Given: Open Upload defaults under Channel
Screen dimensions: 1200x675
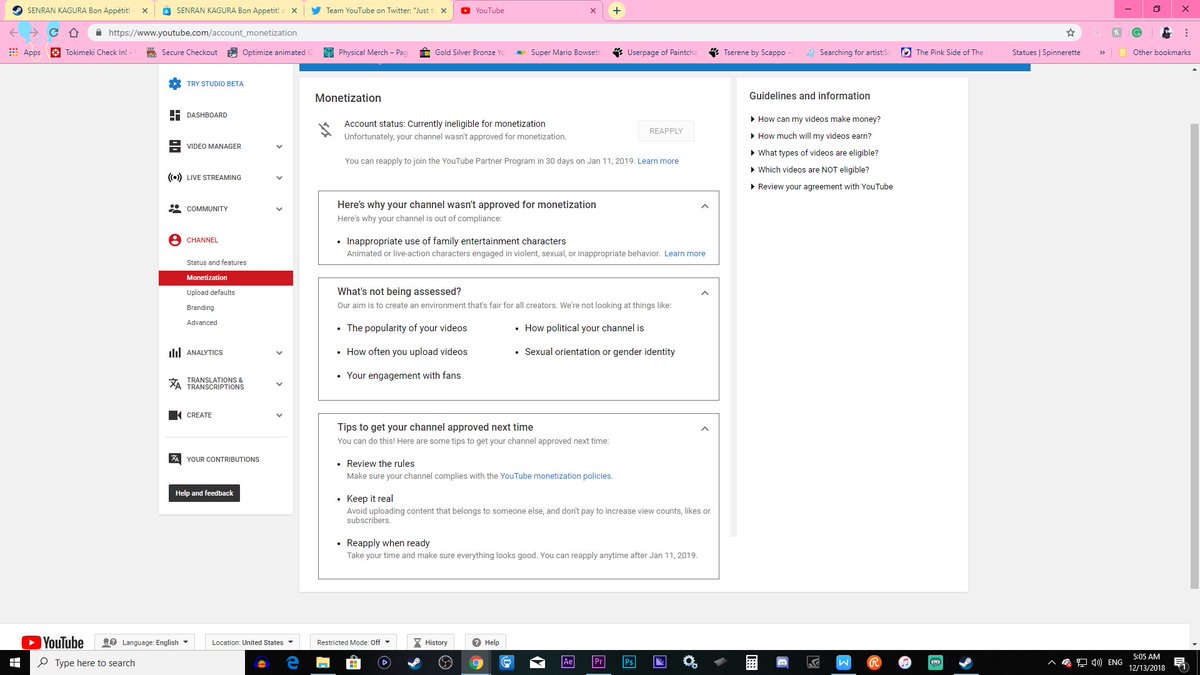Looking at the screenshot, I should 211,293.
